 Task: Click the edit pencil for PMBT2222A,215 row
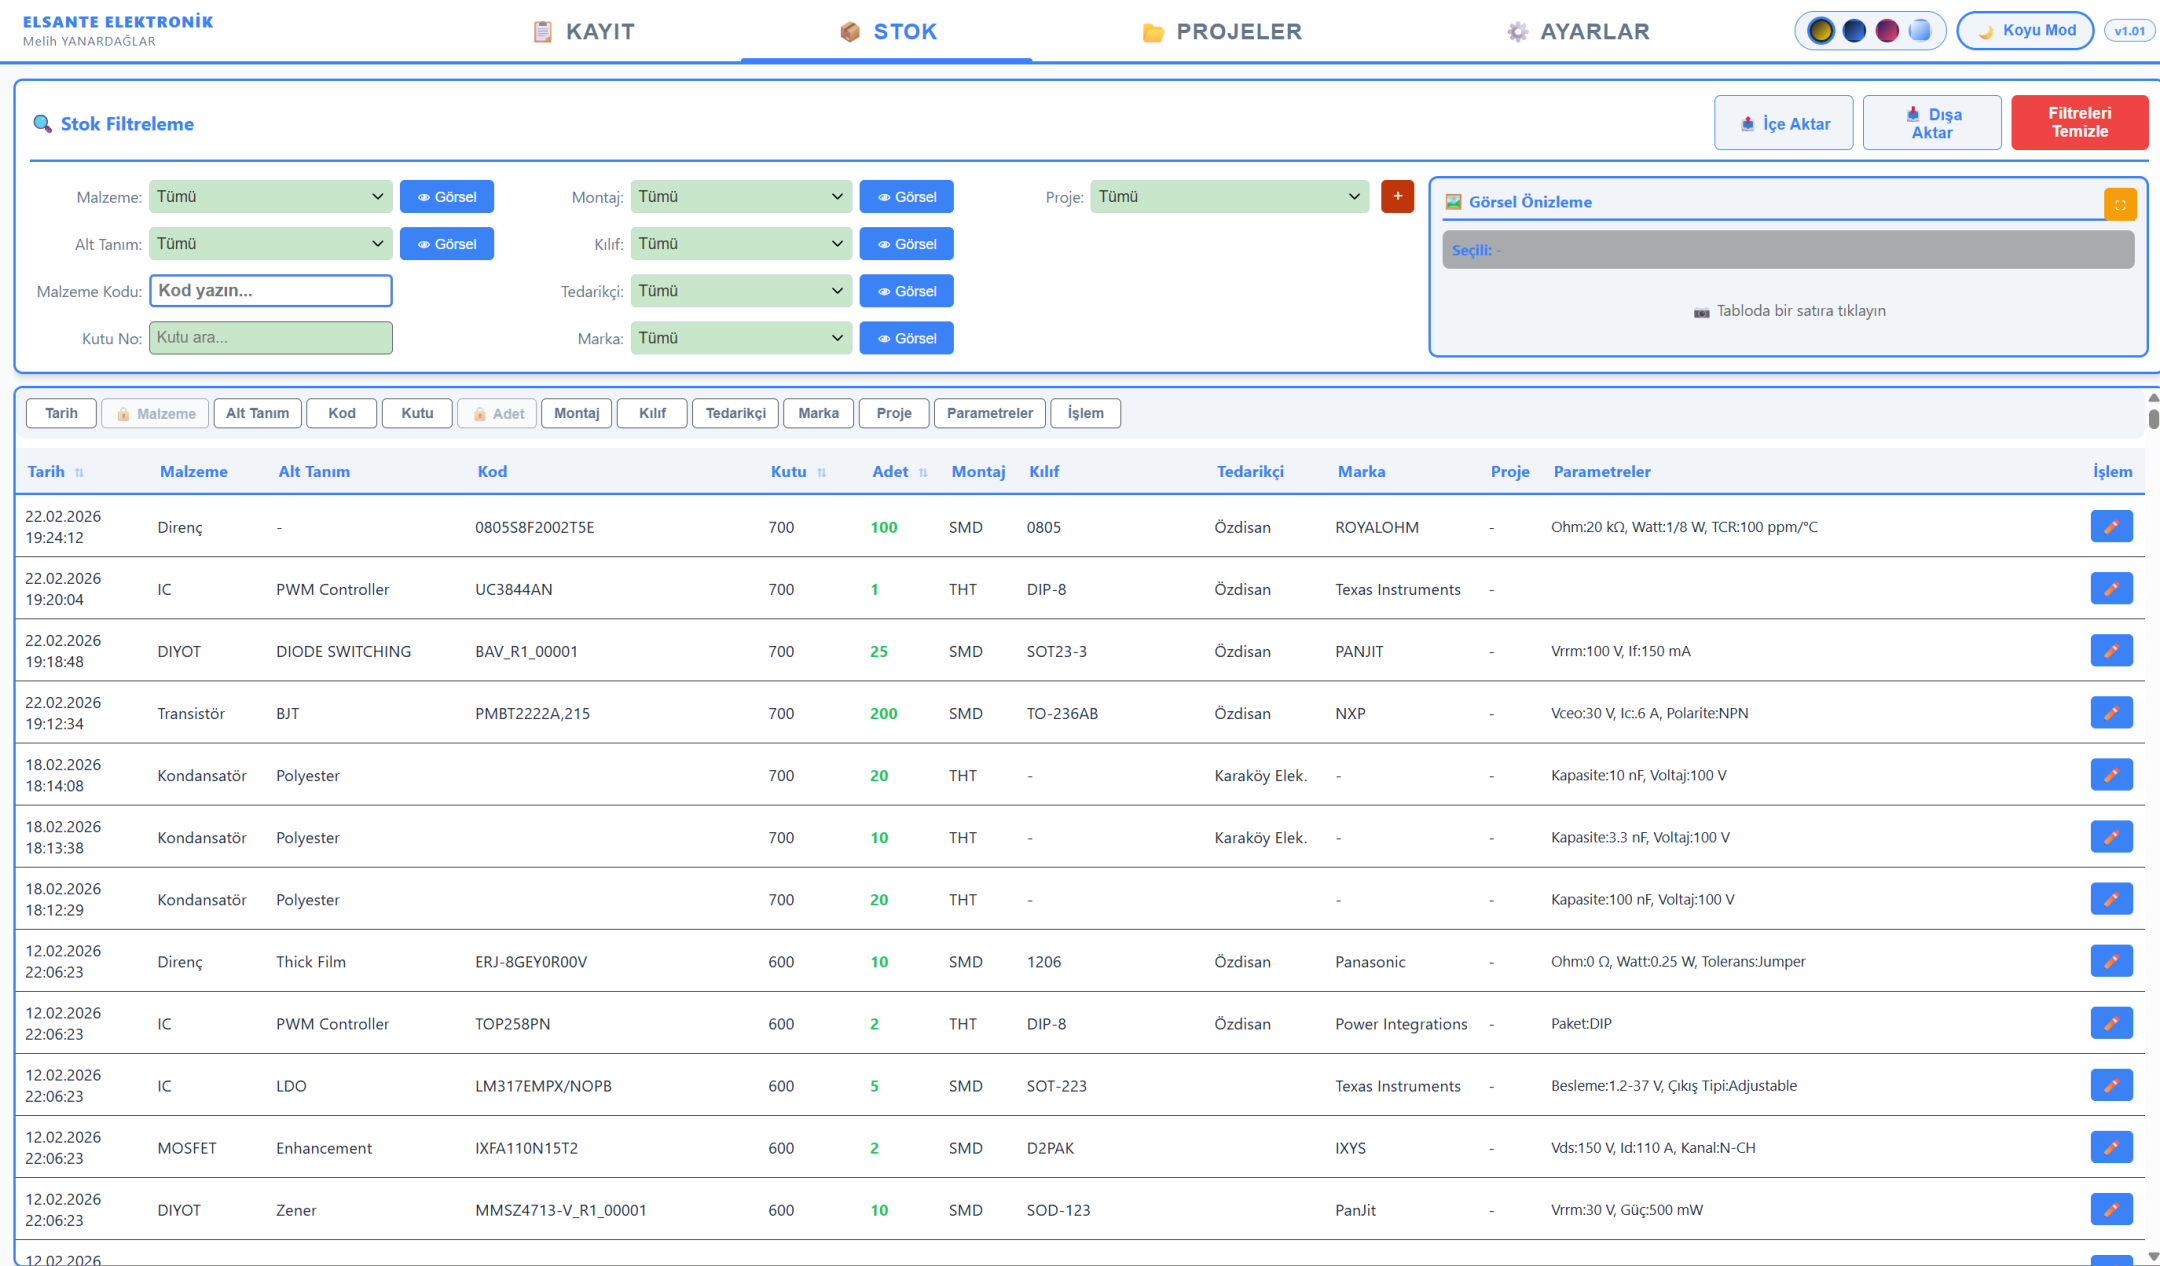[x=2111, y=713]
